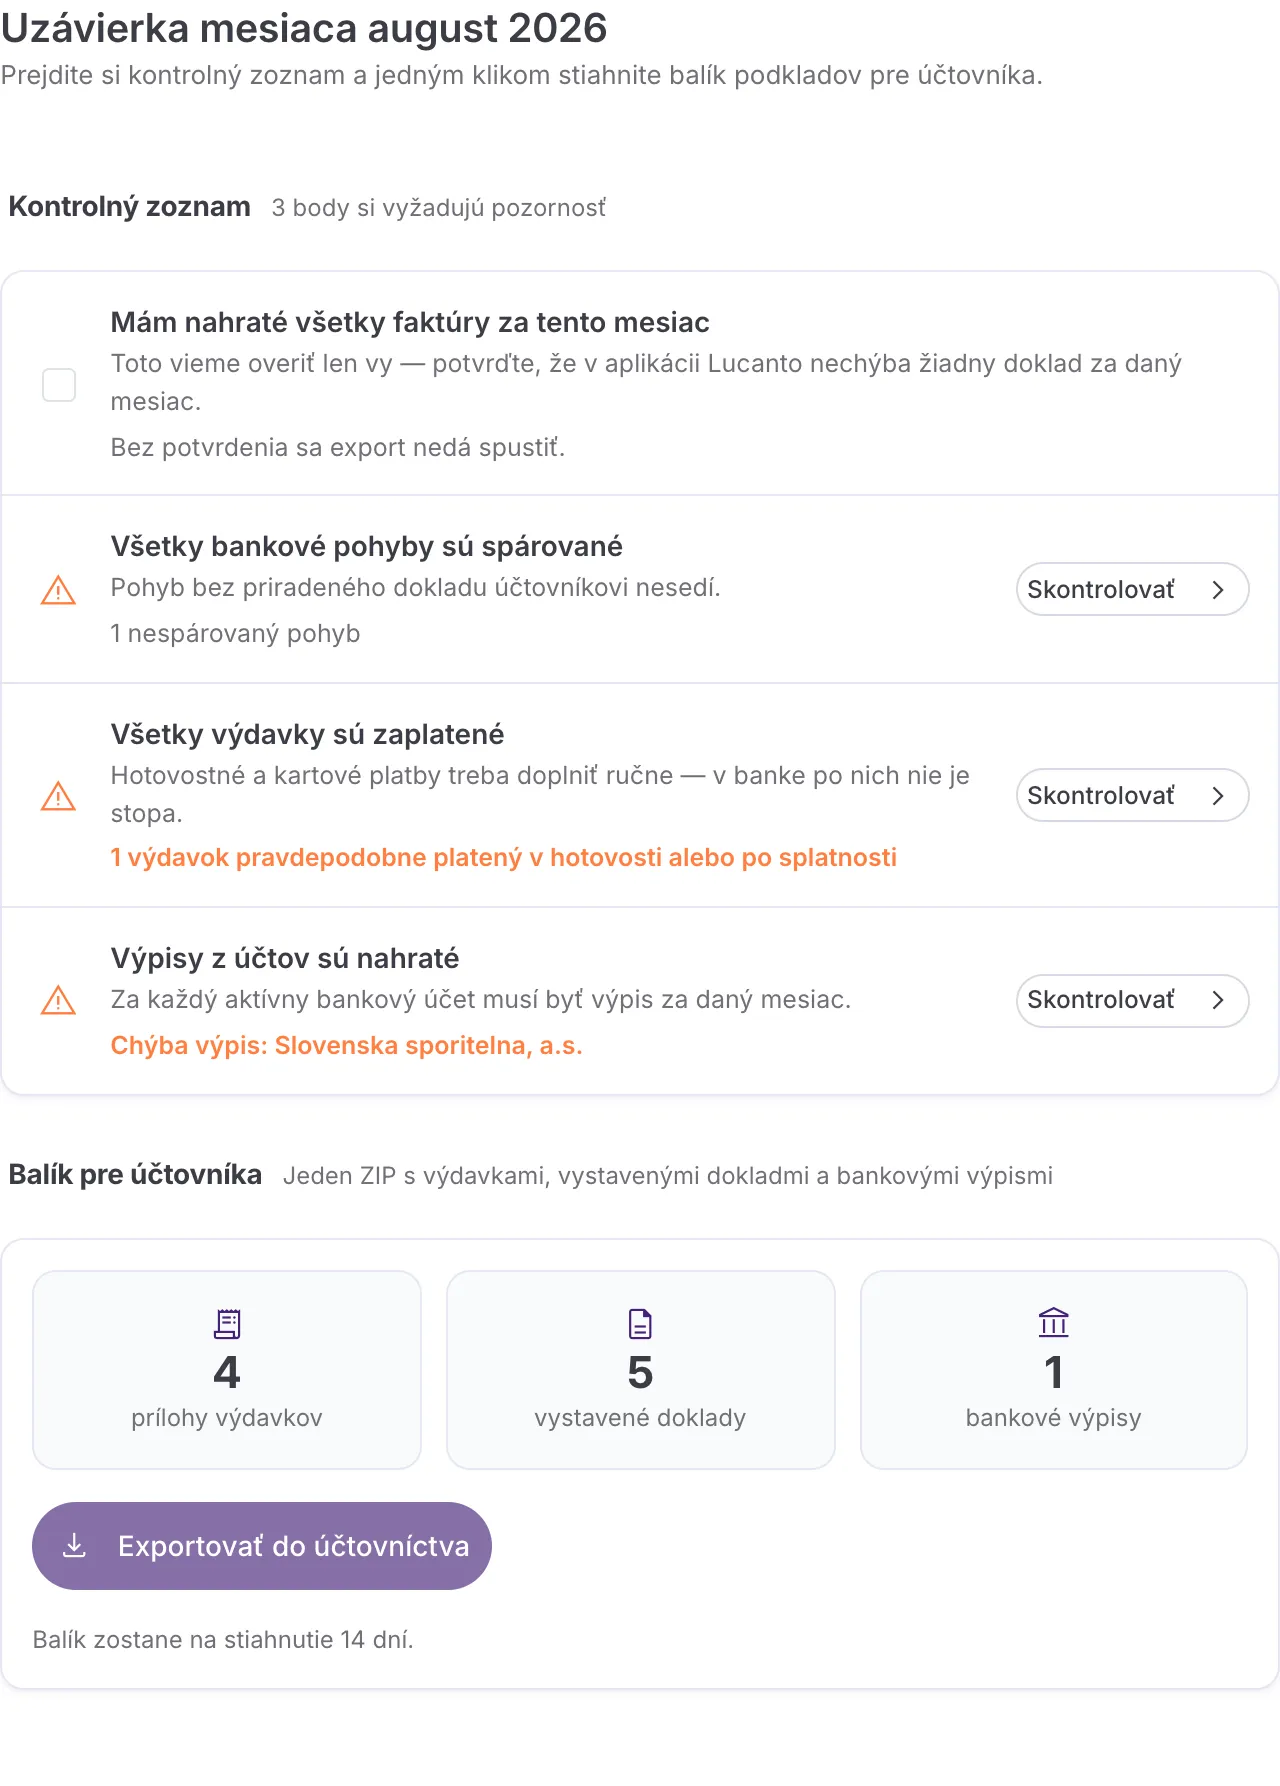The height and width of the screenshot is (1786, 1280).
Task: Click the orange cash-paid expense warning text
Action: tap(503, 858)
